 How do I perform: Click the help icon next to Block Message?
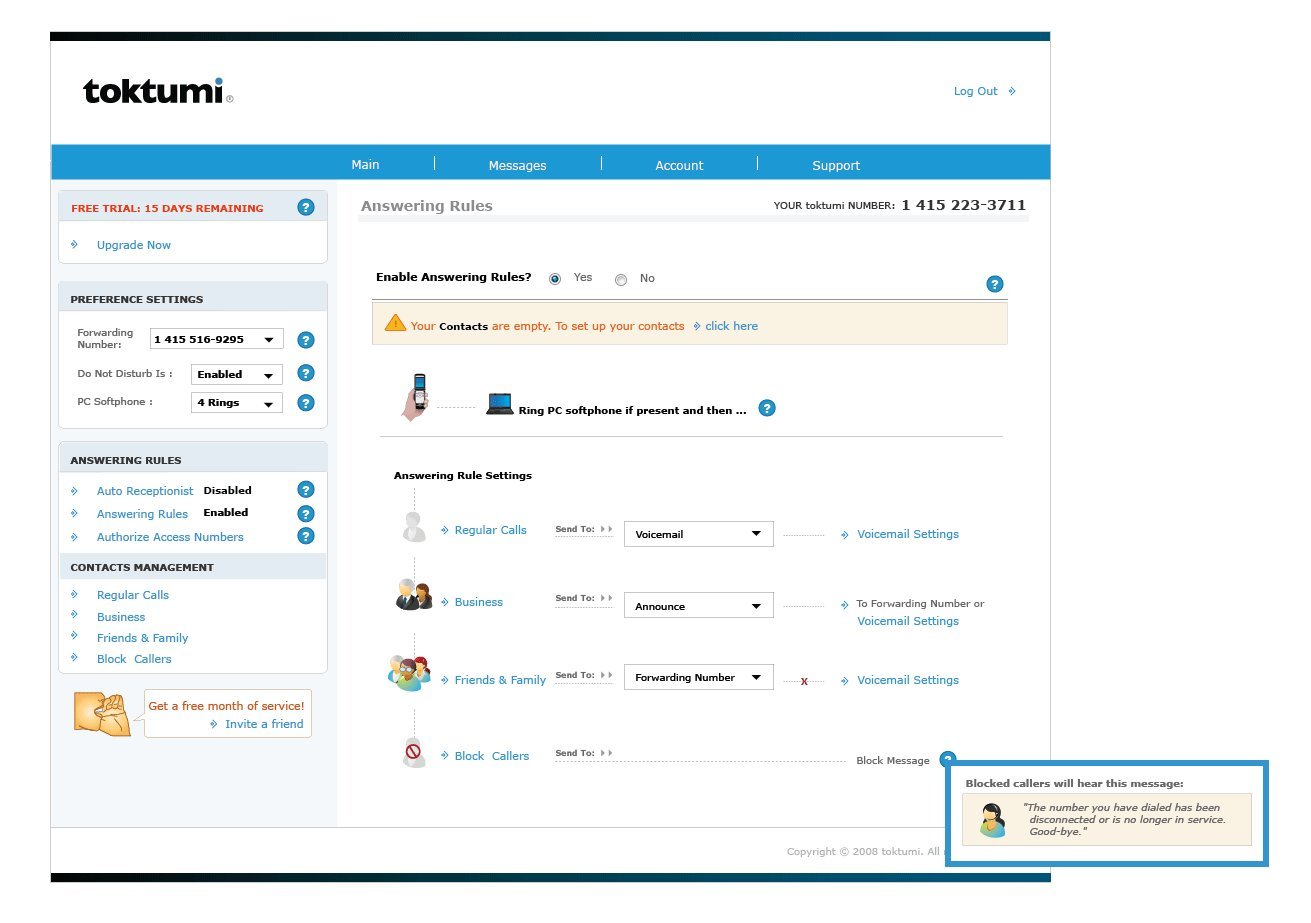tap(948, 758)
